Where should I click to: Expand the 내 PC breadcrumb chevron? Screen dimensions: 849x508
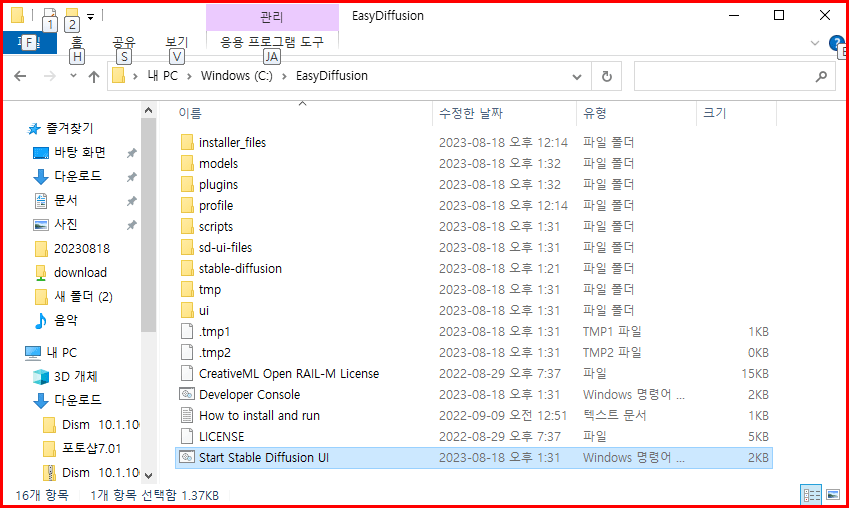[x=190, y=76]
